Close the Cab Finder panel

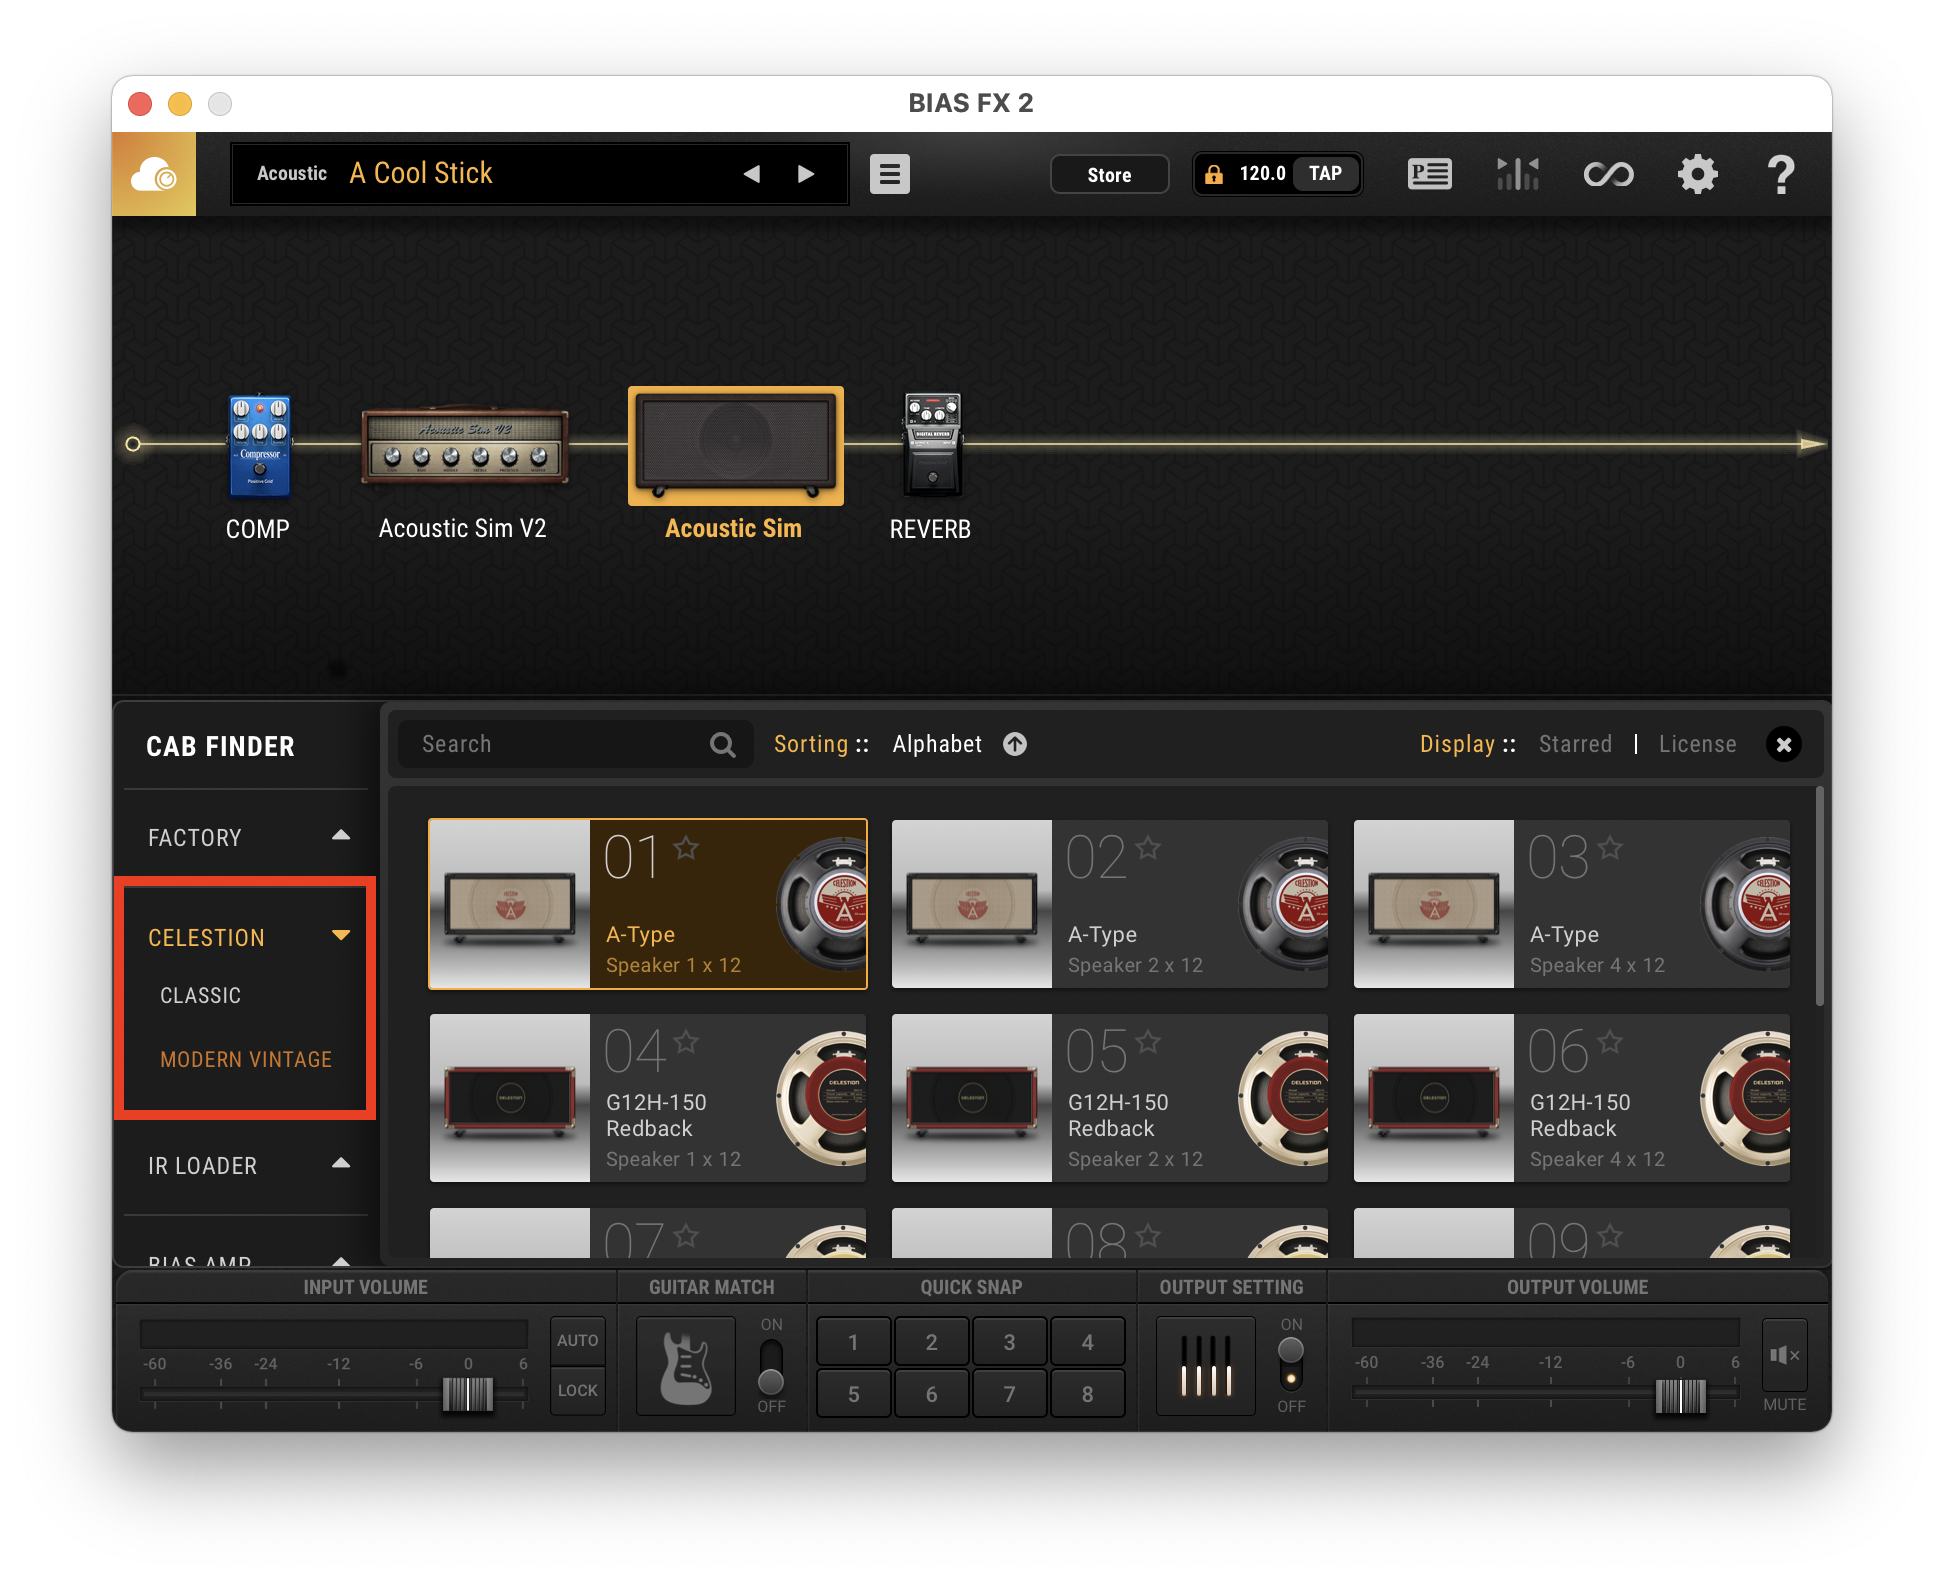[x=1783, y=744]
